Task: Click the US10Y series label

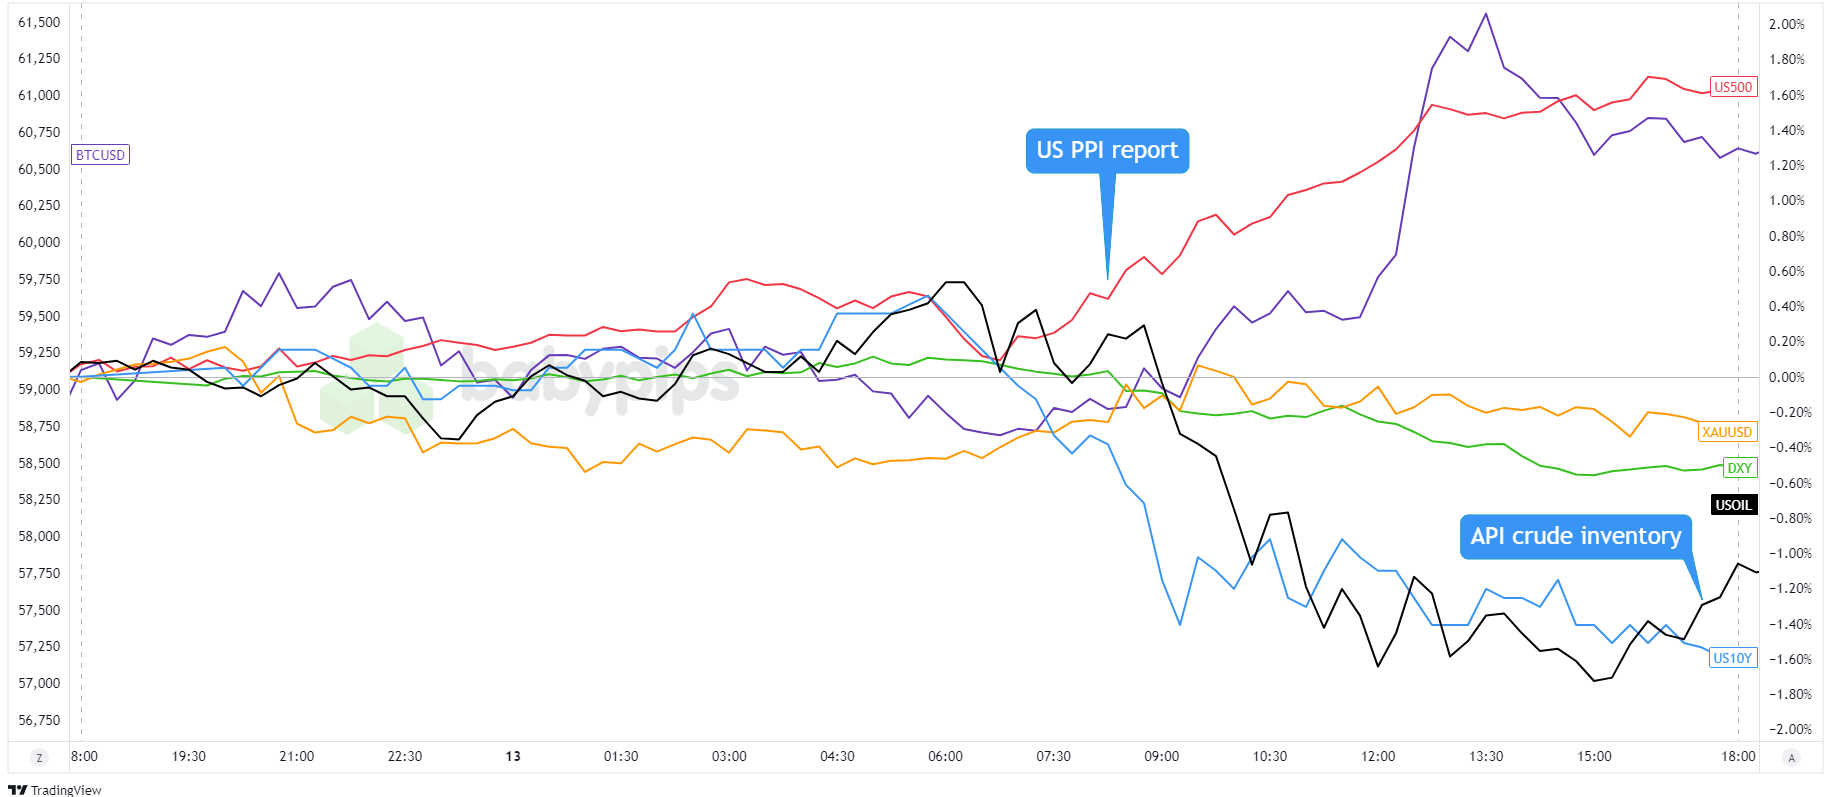Action: coord(1732,658)
